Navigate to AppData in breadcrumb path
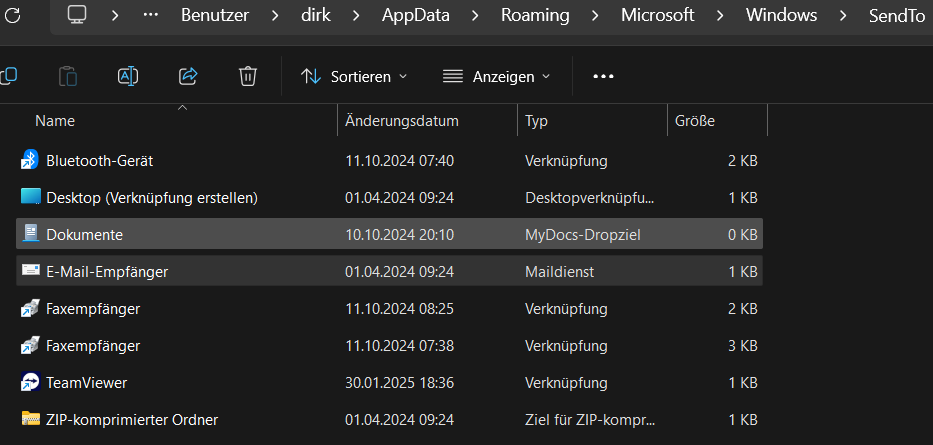 [x=416, y=16]
